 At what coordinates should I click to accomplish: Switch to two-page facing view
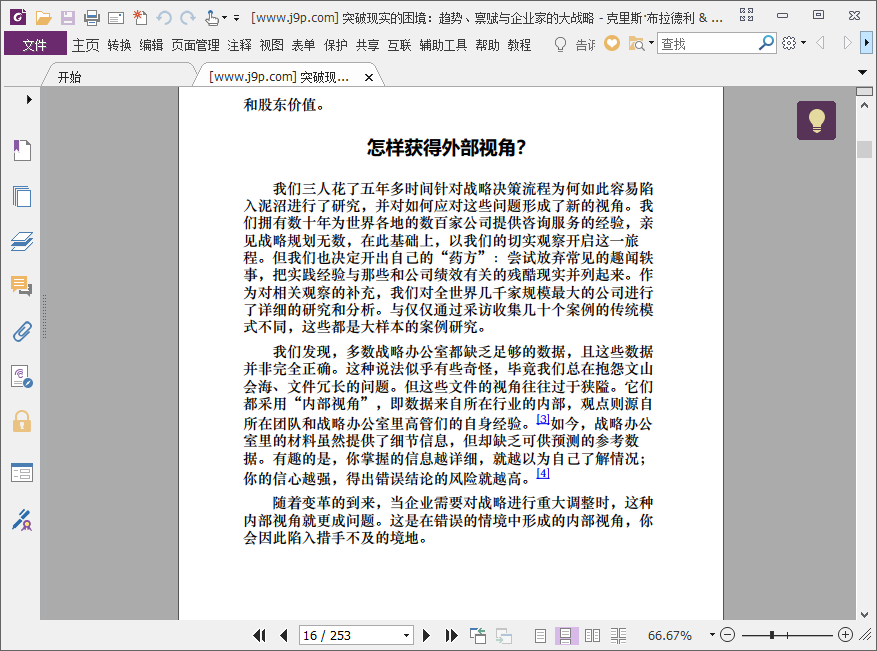pyautogui.click(x=592, y=635)
